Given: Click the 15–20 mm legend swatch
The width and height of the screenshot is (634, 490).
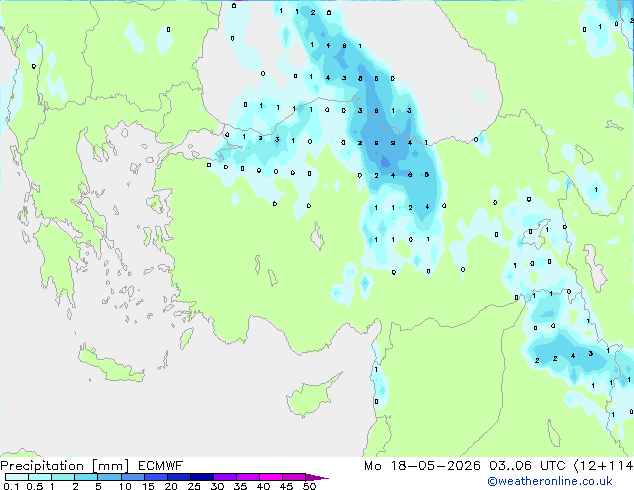Looking at the screenshot, I should [x=156, y=477].
